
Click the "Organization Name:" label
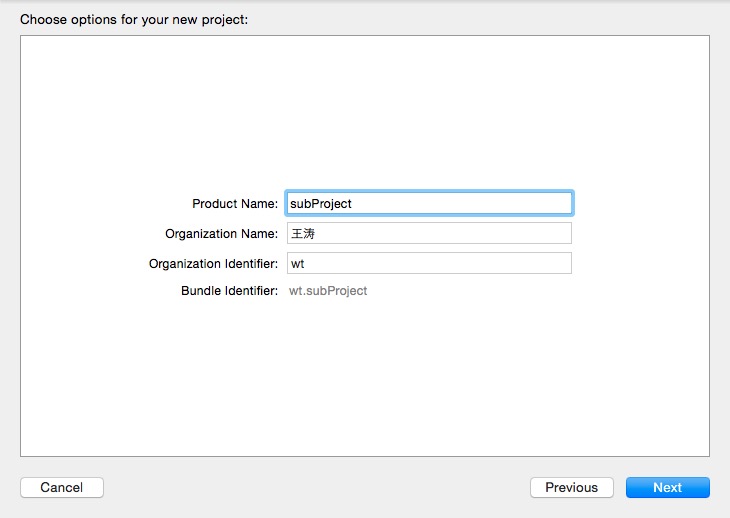coord(221,234)
